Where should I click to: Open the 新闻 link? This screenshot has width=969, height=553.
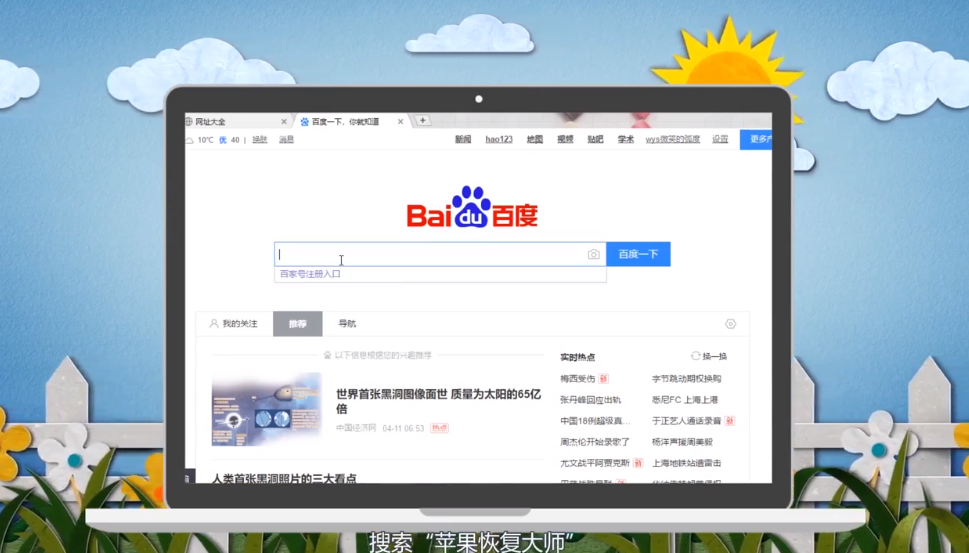coord(463,140)
